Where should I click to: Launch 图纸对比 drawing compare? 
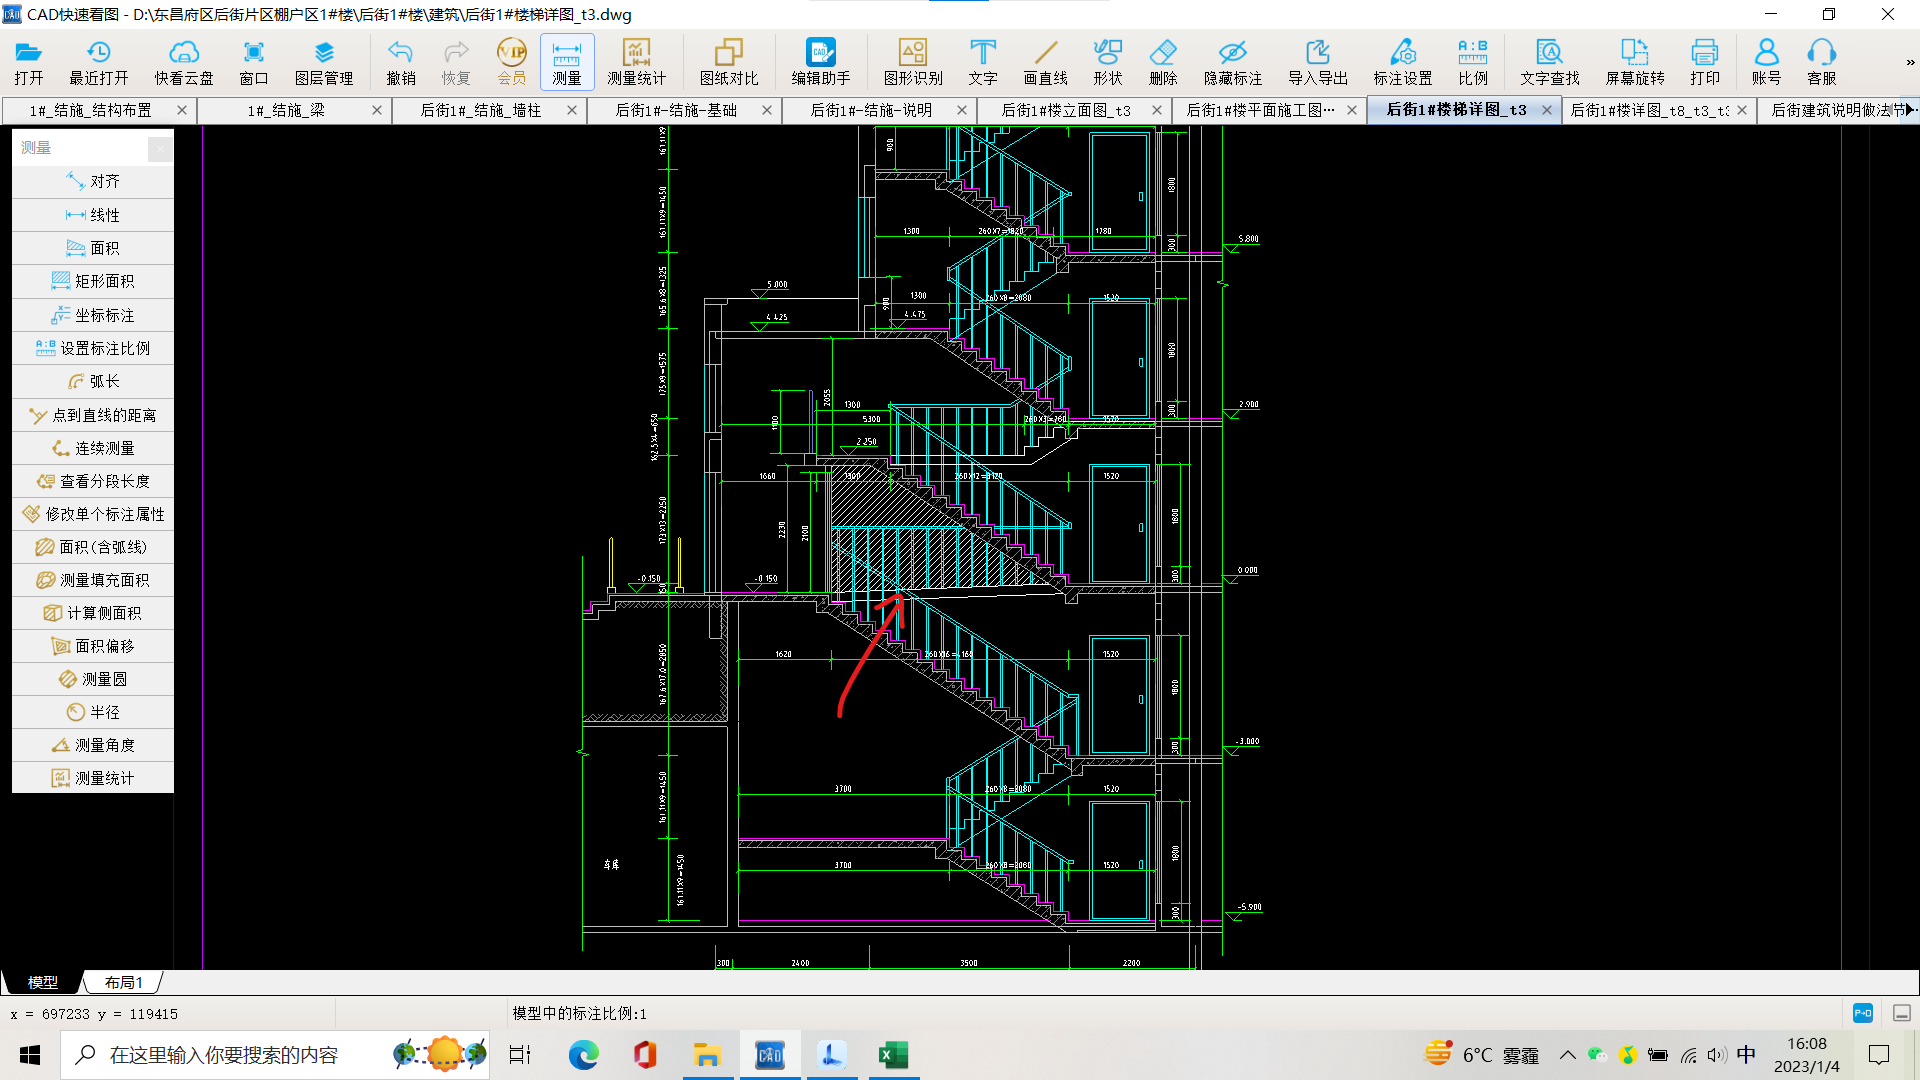729,62
